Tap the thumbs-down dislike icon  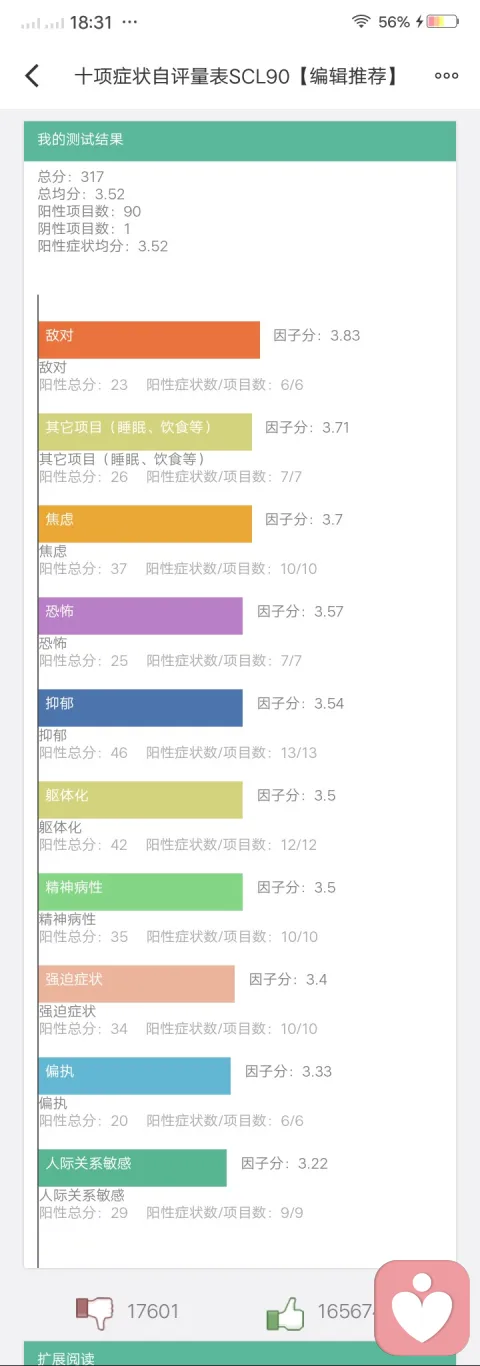coord(95,1311)
